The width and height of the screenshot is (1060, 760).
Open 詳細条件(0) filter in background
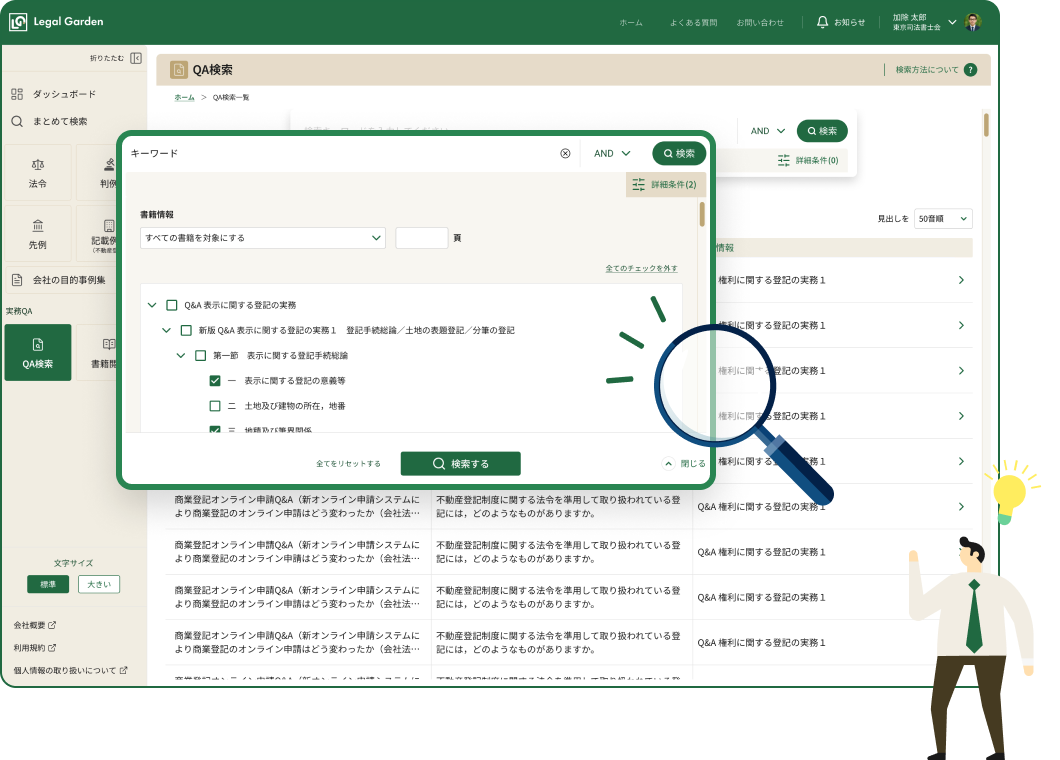click(x=808, y=160)
